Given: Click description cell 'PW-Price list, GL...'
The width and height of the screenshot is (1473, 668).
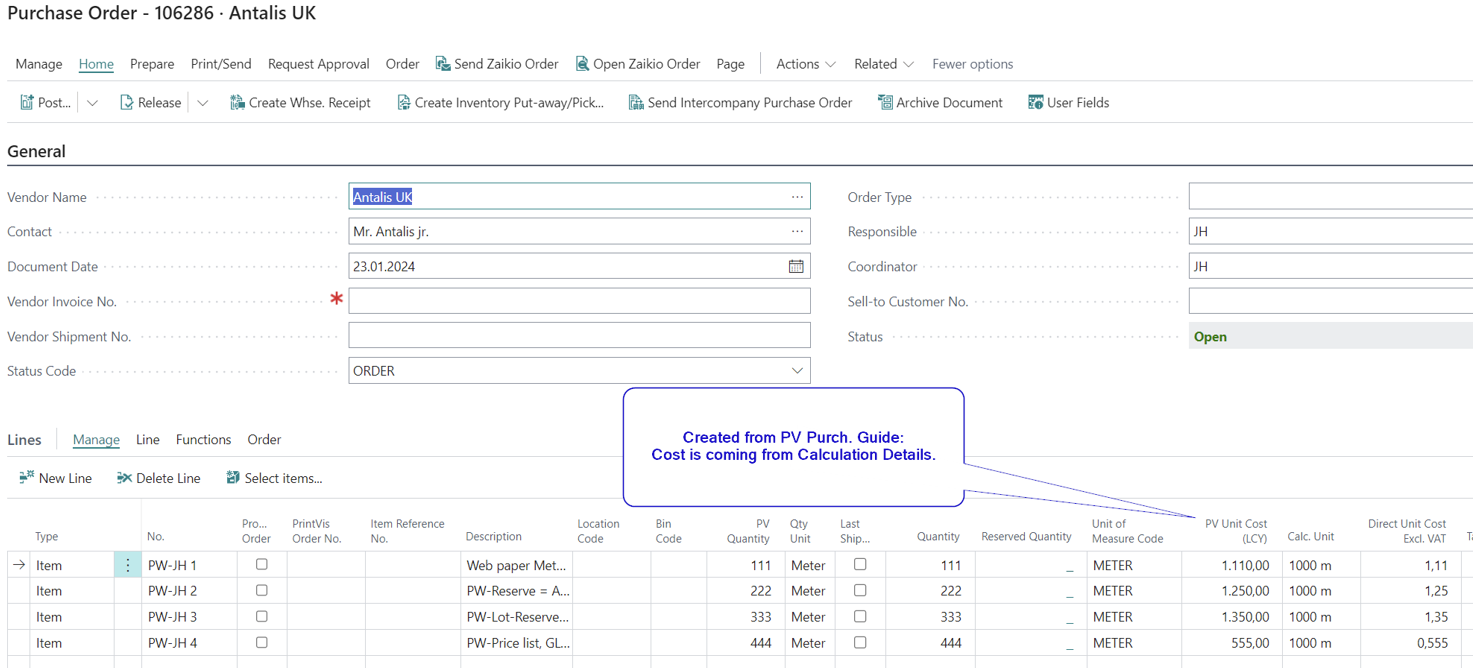Looking at the screenshot, I should [516, 643].
